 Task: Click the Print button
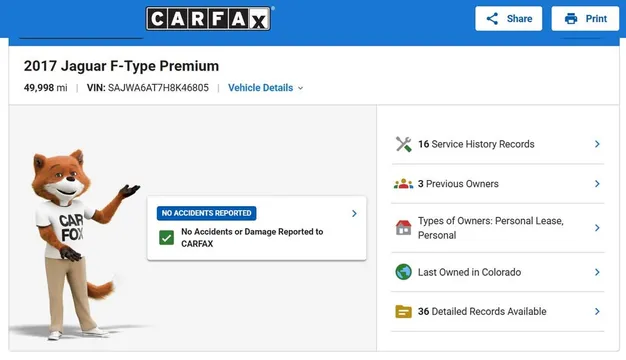pos(585,18)
